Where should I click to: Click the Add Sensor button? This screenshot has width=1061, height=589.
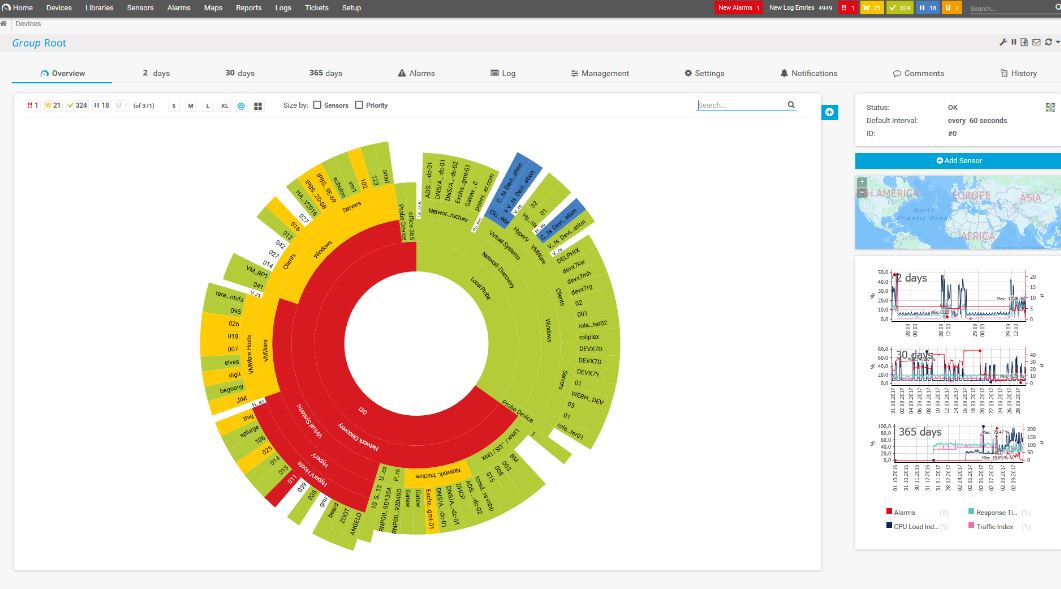958,160
